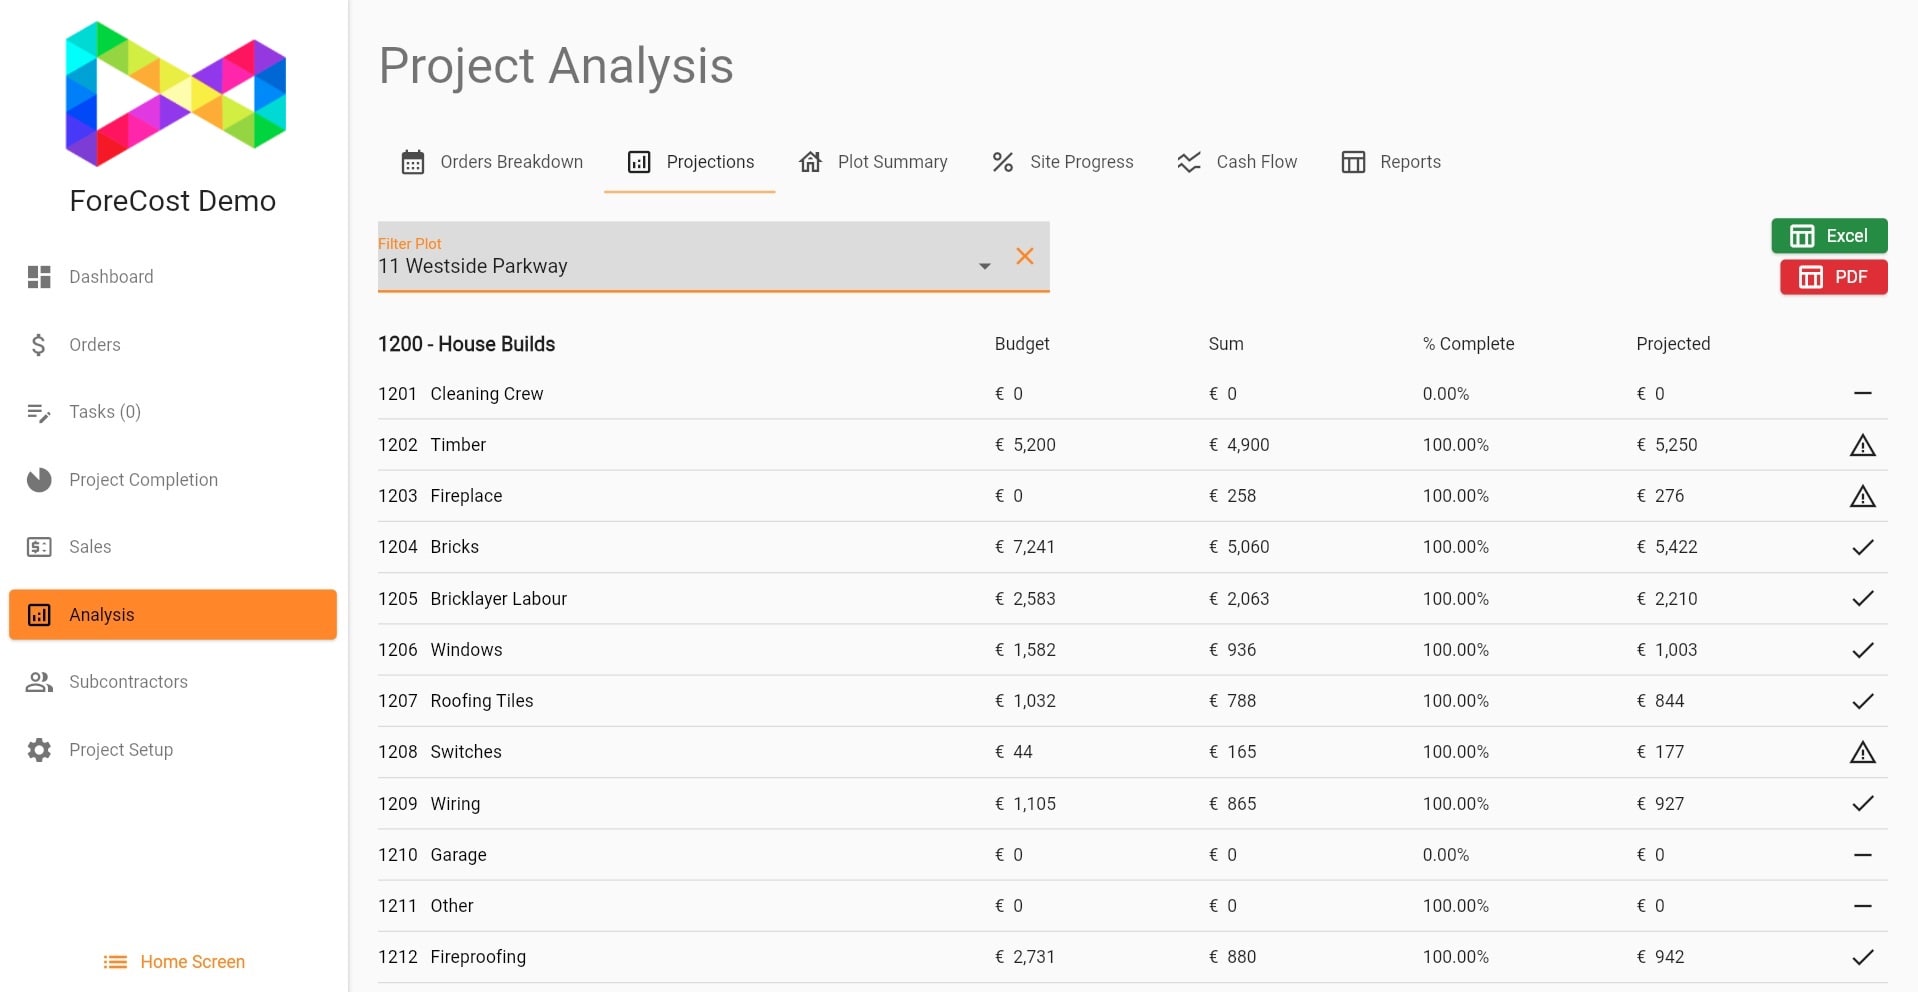Open Tasks (0) in the sidebar
The width and height of the screenshot is (1918, 992).
[x=104, y=412]
